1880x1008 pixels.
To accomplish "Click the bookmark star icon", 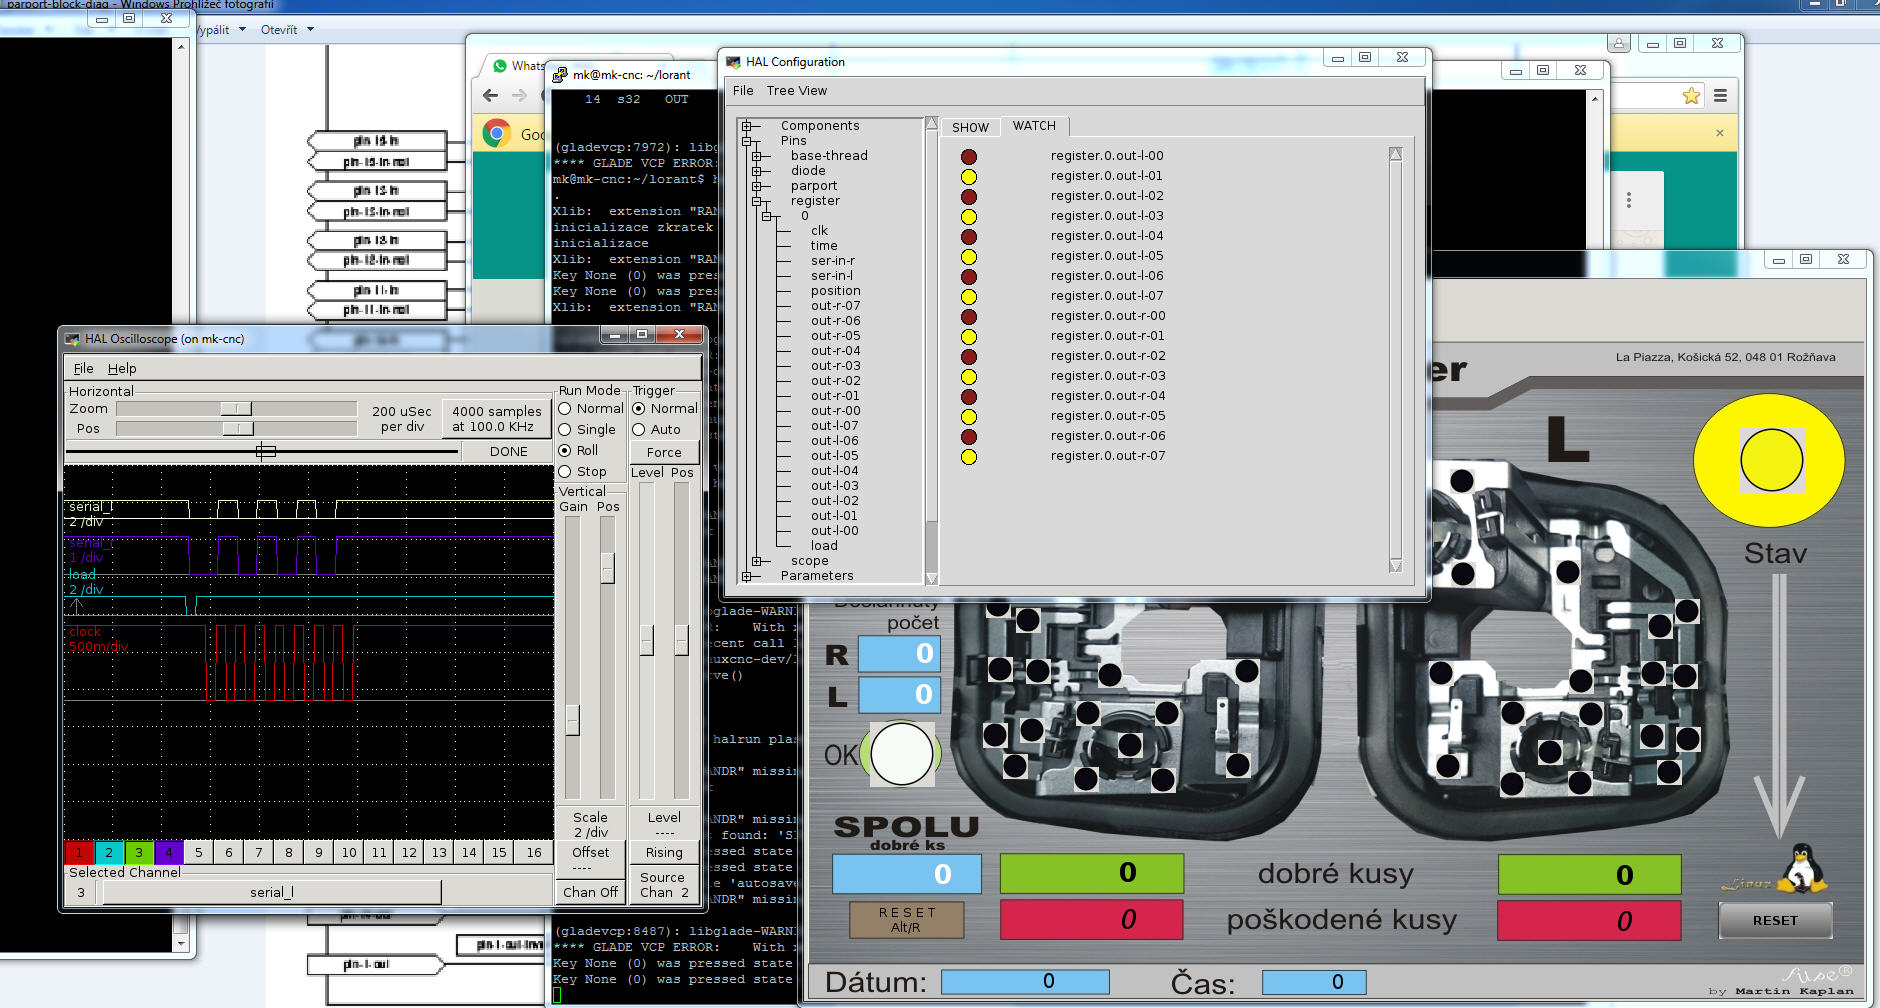I will [1691, 96].
